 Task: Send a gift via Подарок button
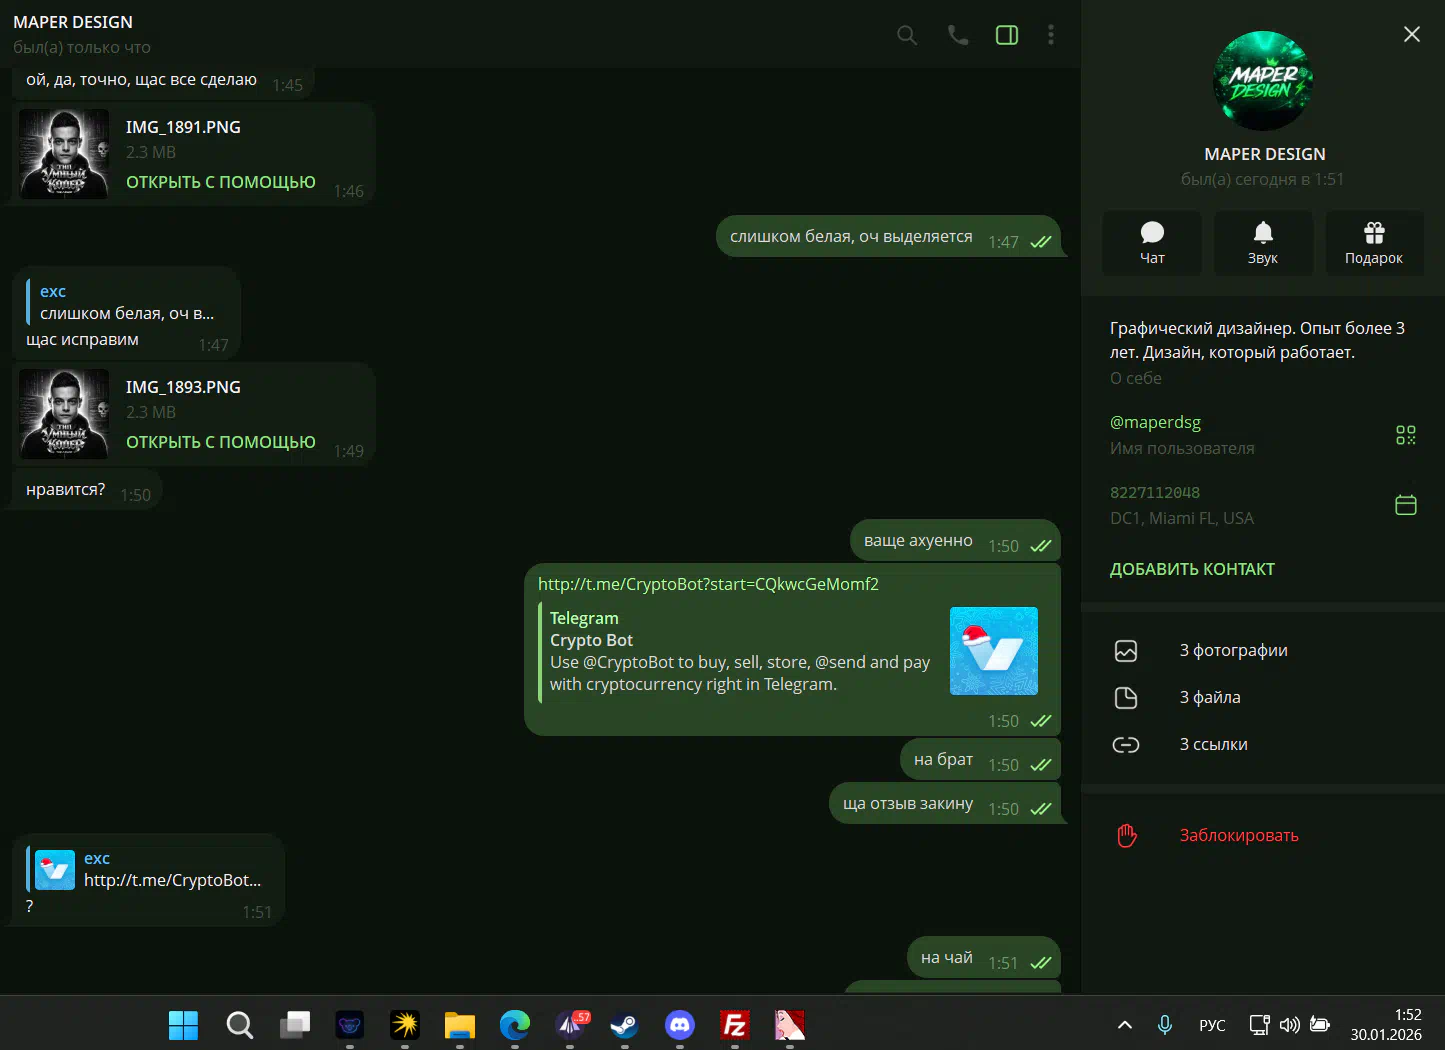click(x=1374, y=243)
